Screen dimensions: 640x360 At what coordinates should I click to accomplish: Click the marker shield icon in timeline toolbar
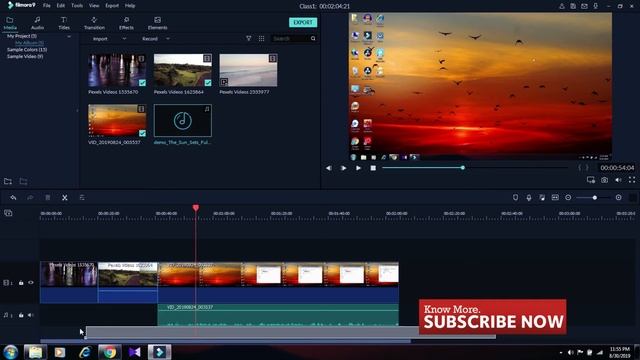point(515,198)
